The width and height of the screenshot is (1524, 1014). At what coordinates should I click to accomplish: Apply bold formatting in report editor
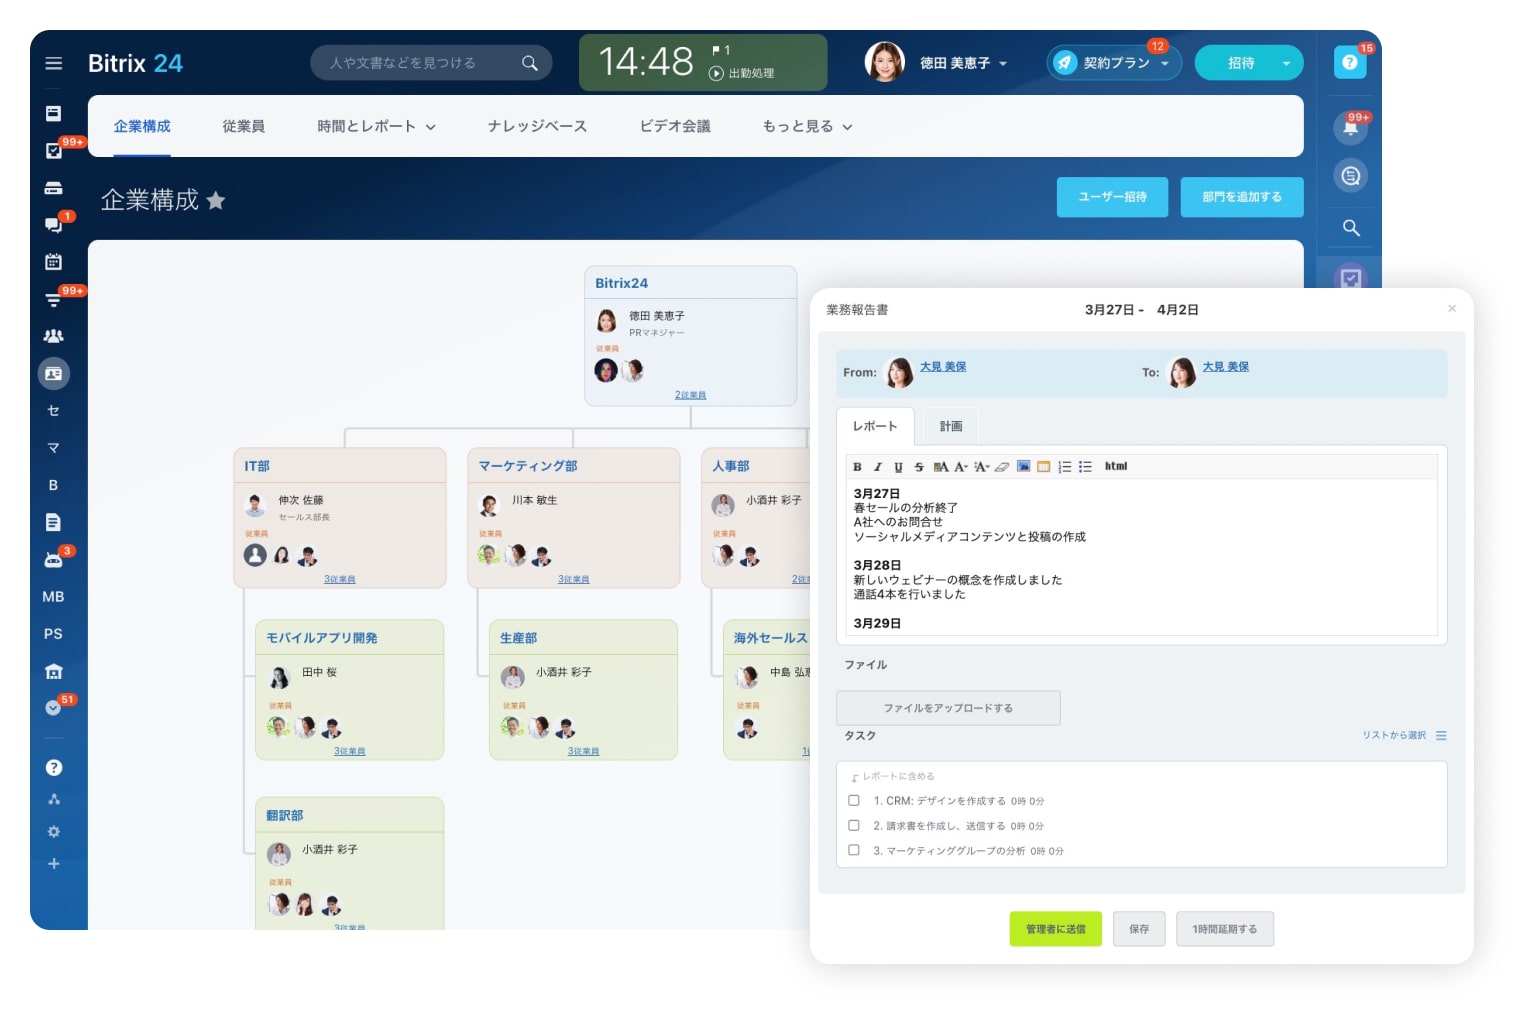[857, 467]
